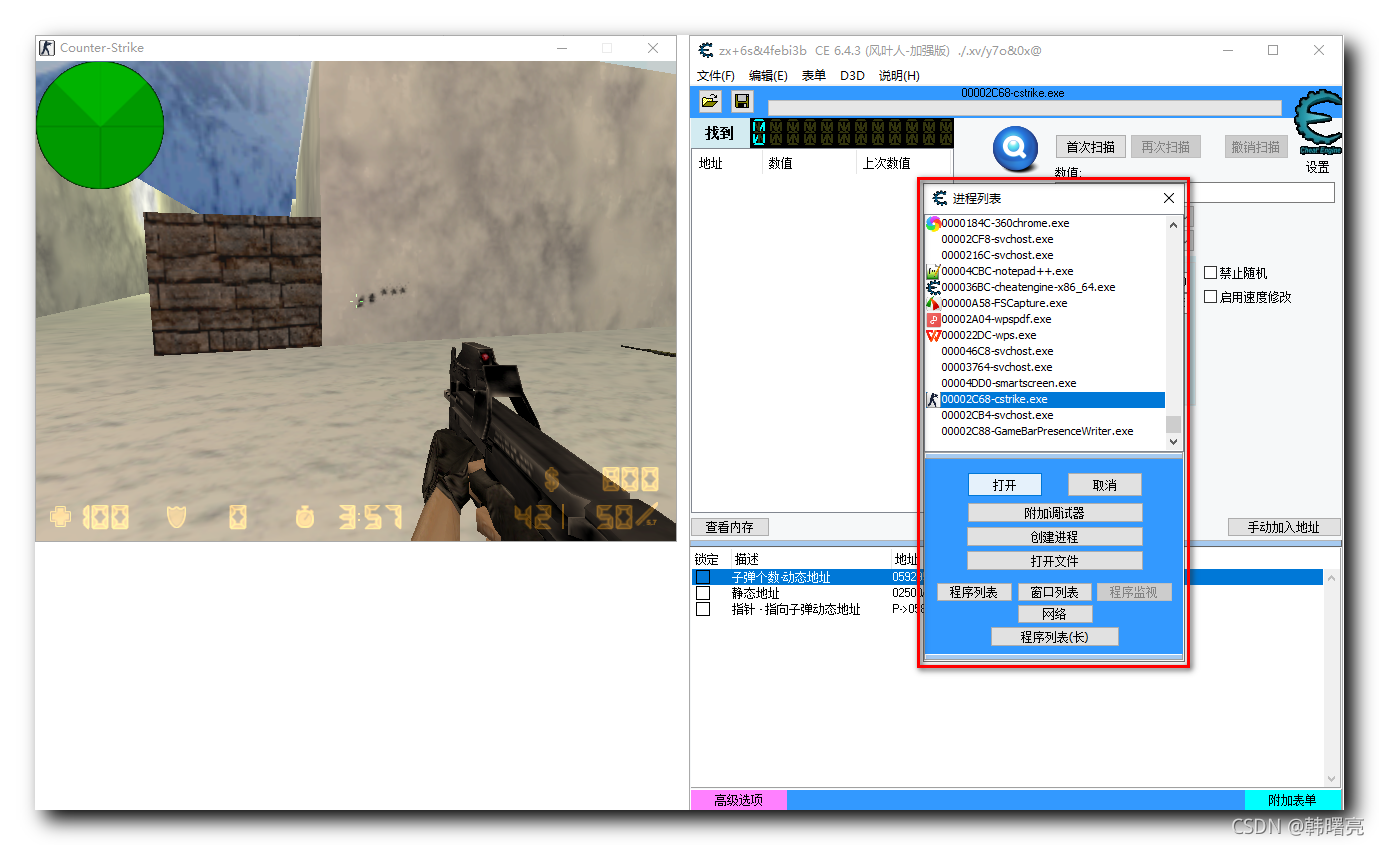This screenshot has width=1379, height=845.
Task: Click the Cheat Engine title bar icon
Action: (706, 50)
